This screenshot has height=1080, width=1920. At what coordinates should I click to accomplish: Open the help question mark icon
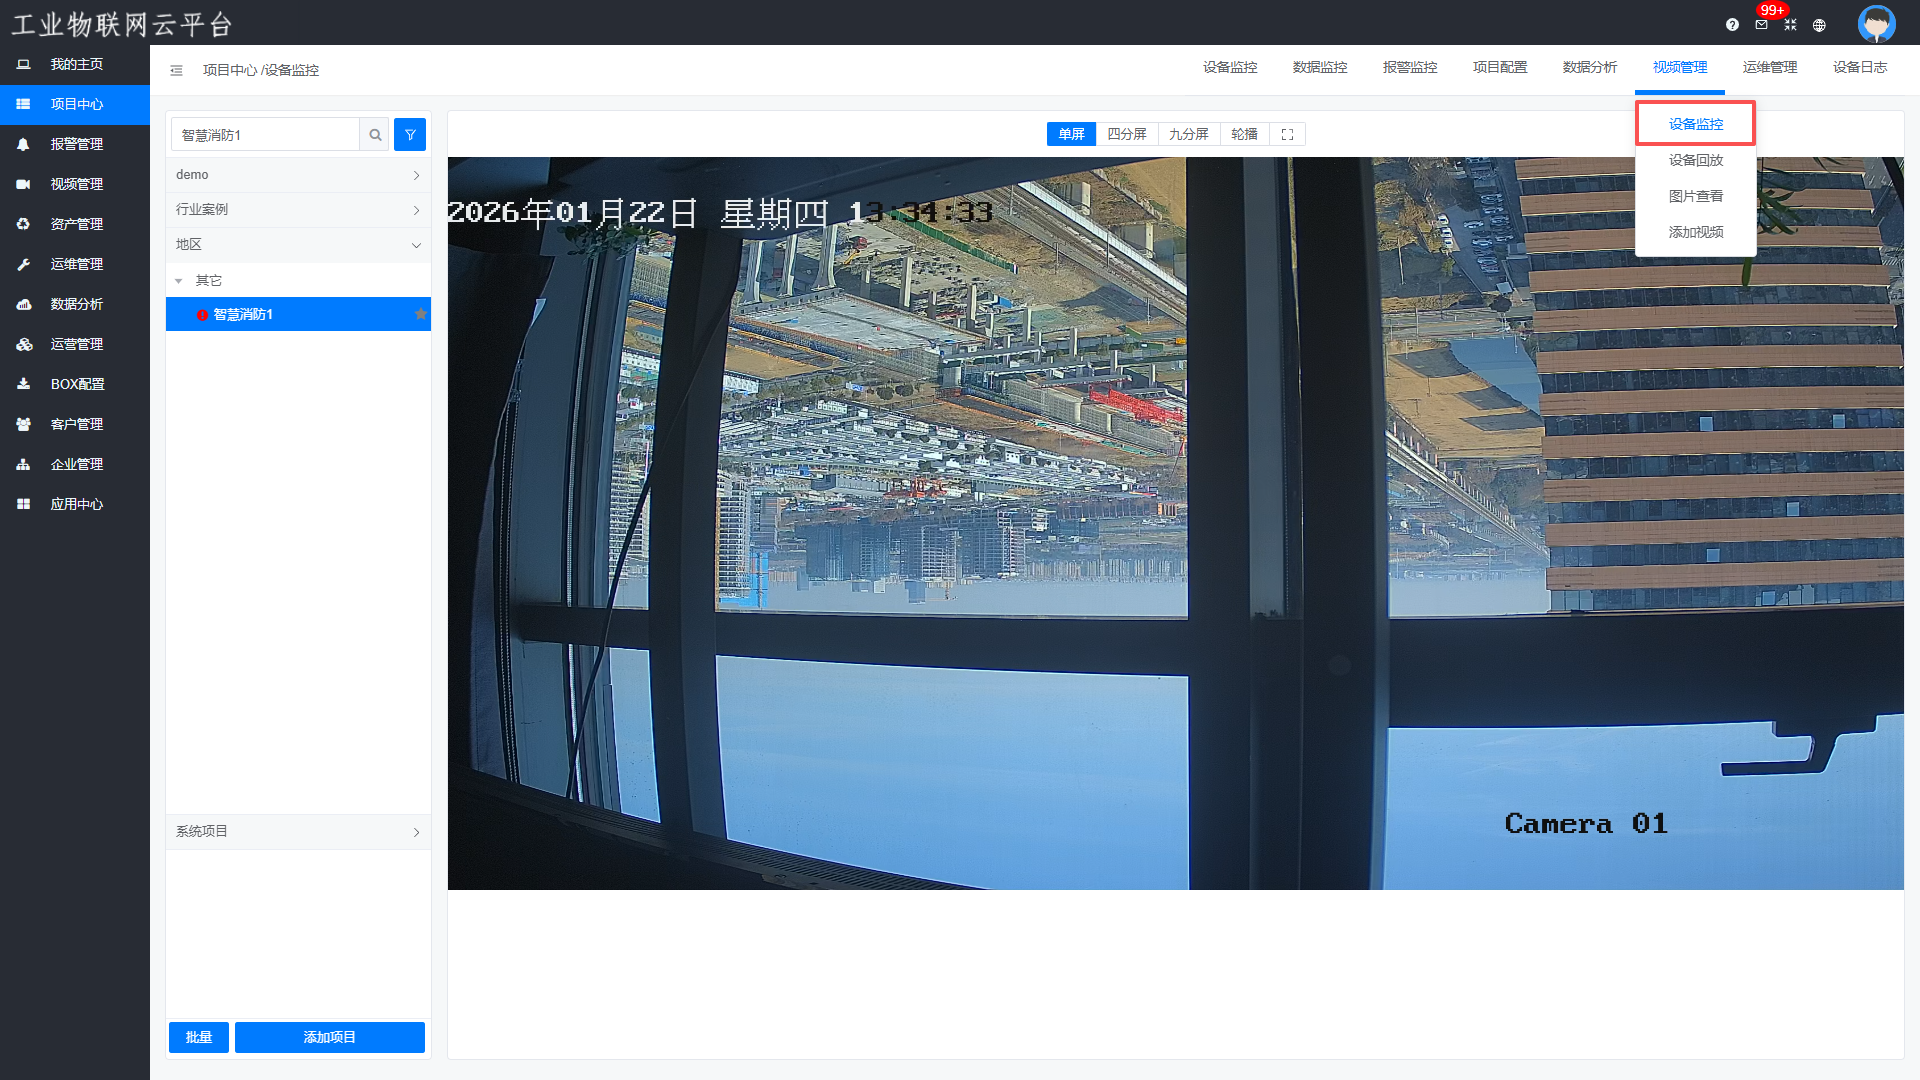click(1732, 25)
